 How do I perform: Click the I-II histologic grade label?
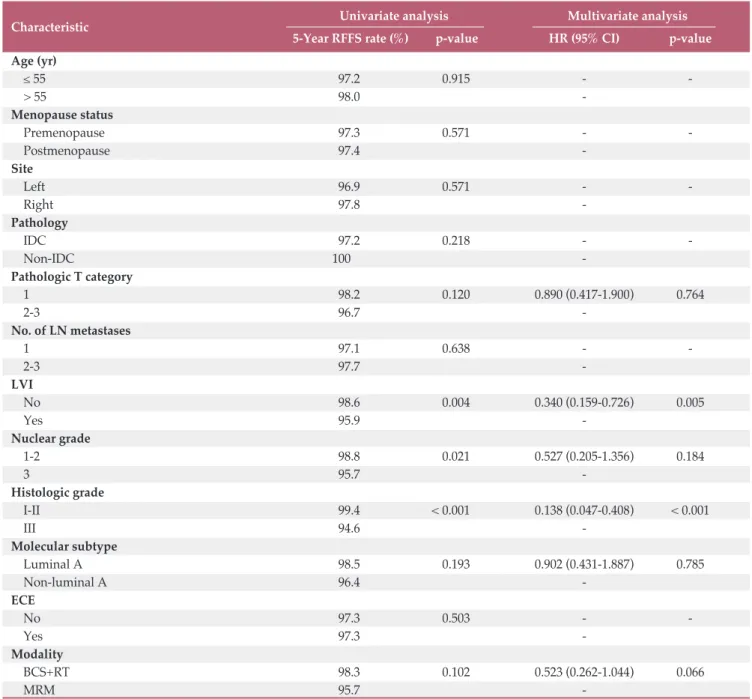tap(32, 510)
